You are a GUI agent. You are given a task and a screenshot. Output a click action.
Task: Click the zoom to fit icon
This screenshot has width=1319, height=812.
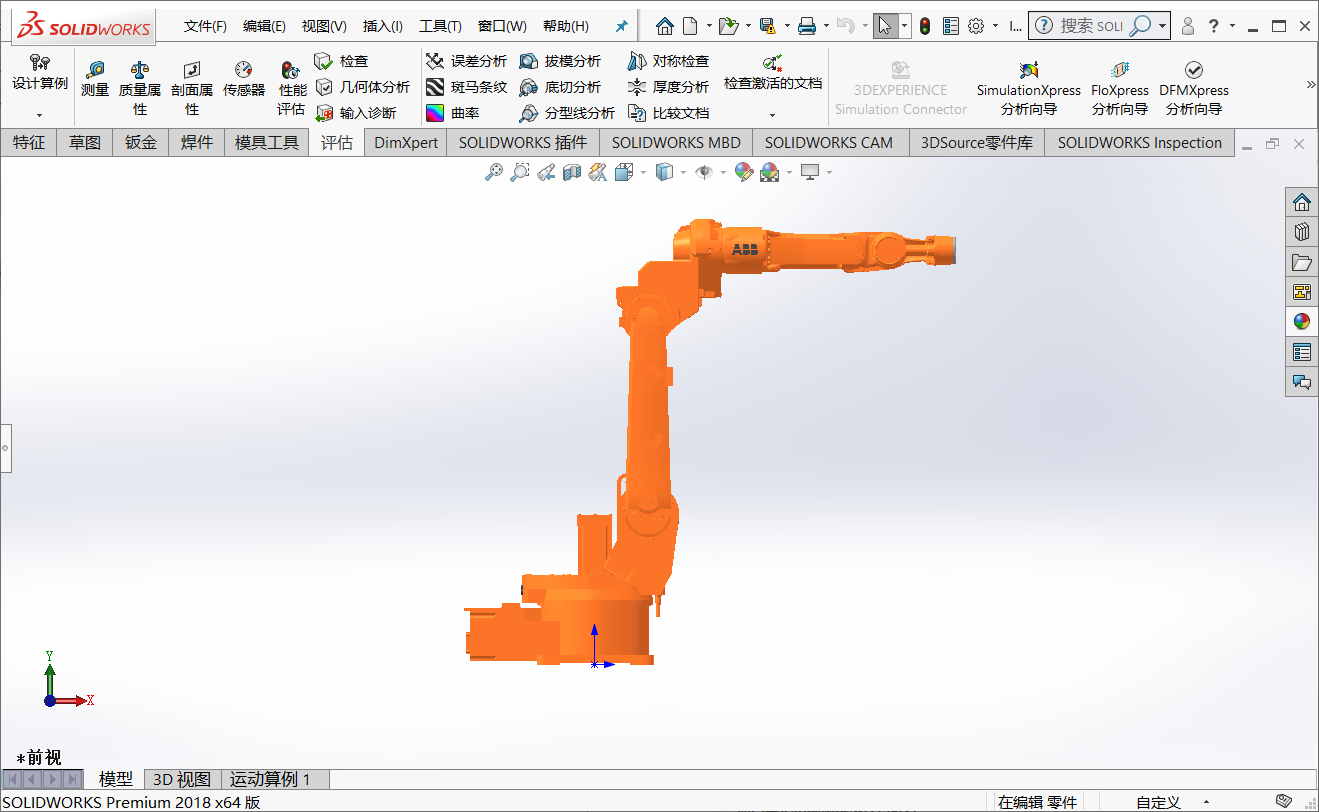point(493,172)
